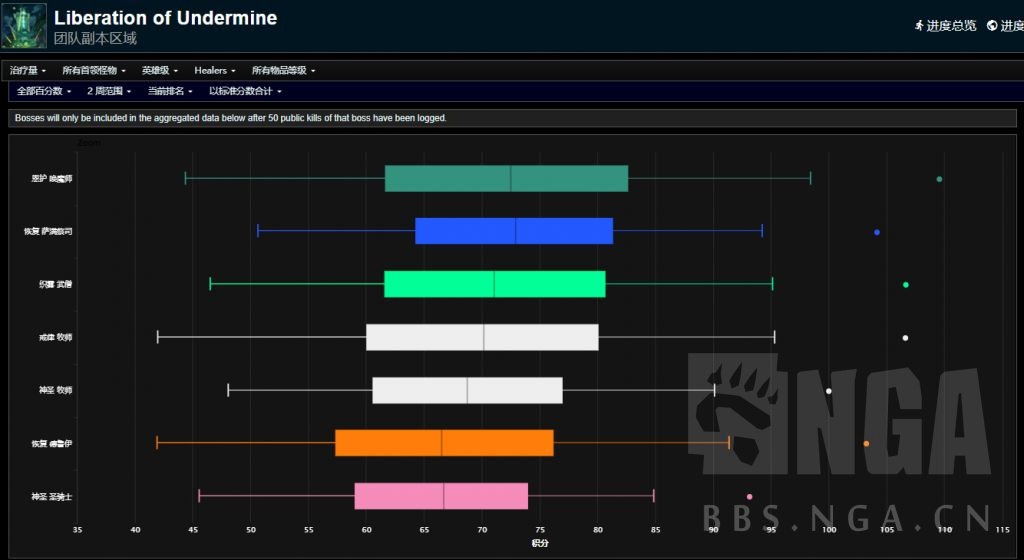Viewport: 1024px width, 560px height.
Task: Open the 所有物品等级 item level menu
Action: pos(283,71)
